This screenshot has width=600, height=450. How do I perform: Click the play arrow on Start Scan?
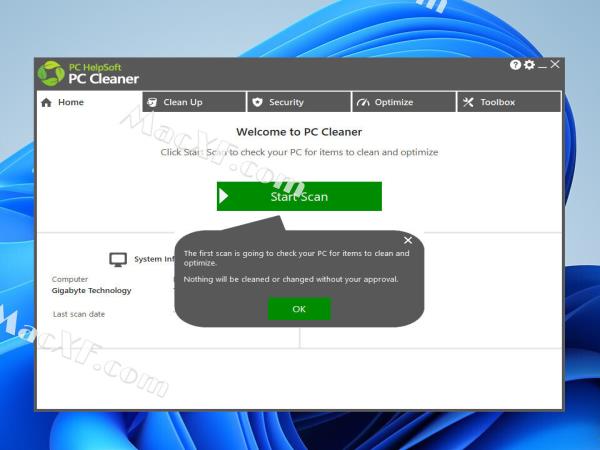tap(223, 196)
